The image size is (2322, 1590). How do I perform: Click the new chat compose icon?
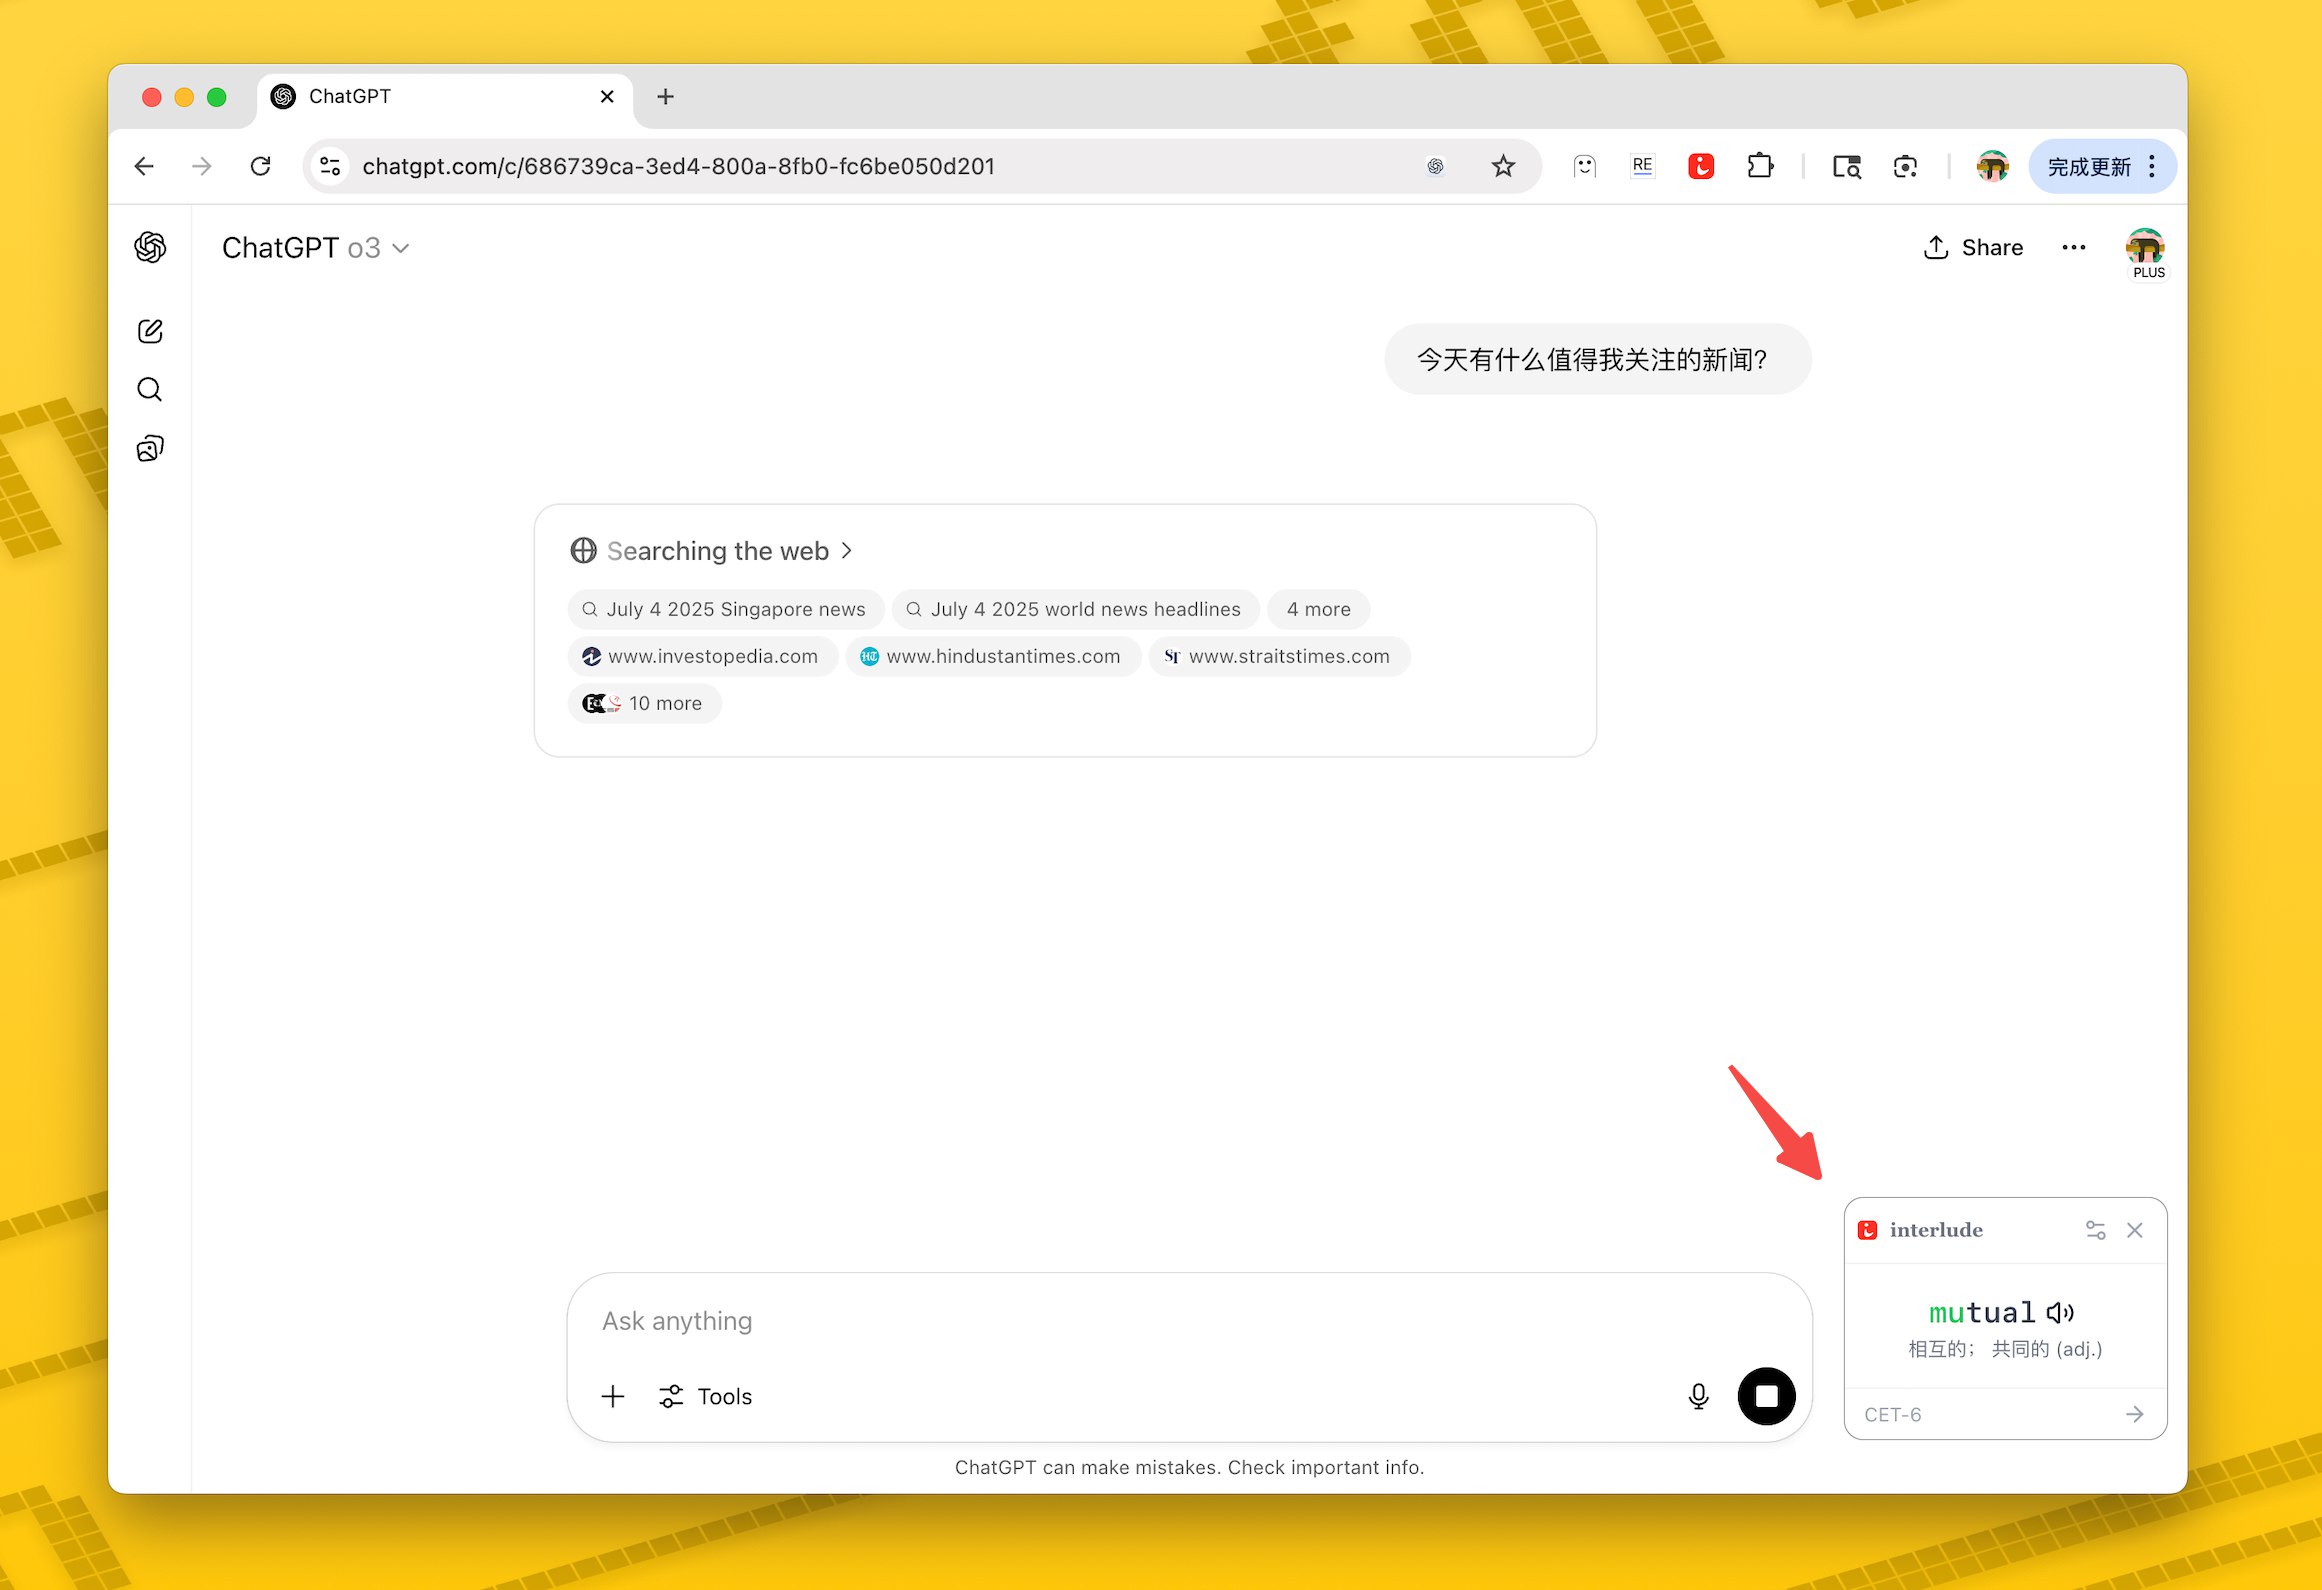tap(150, 331)
